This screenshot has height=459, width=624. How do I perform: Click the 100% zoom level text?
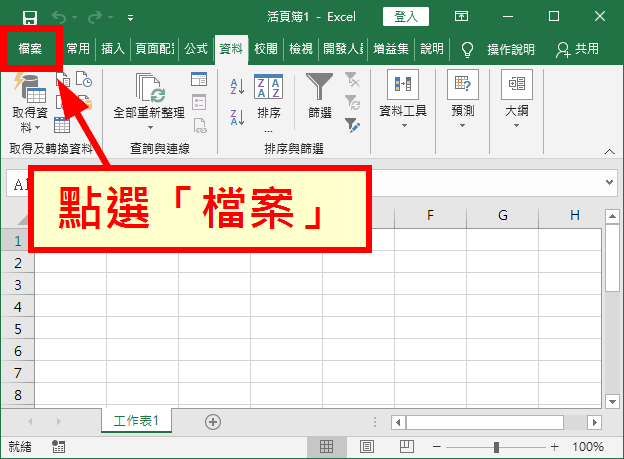pyautogui.click(x=588, y=447)
